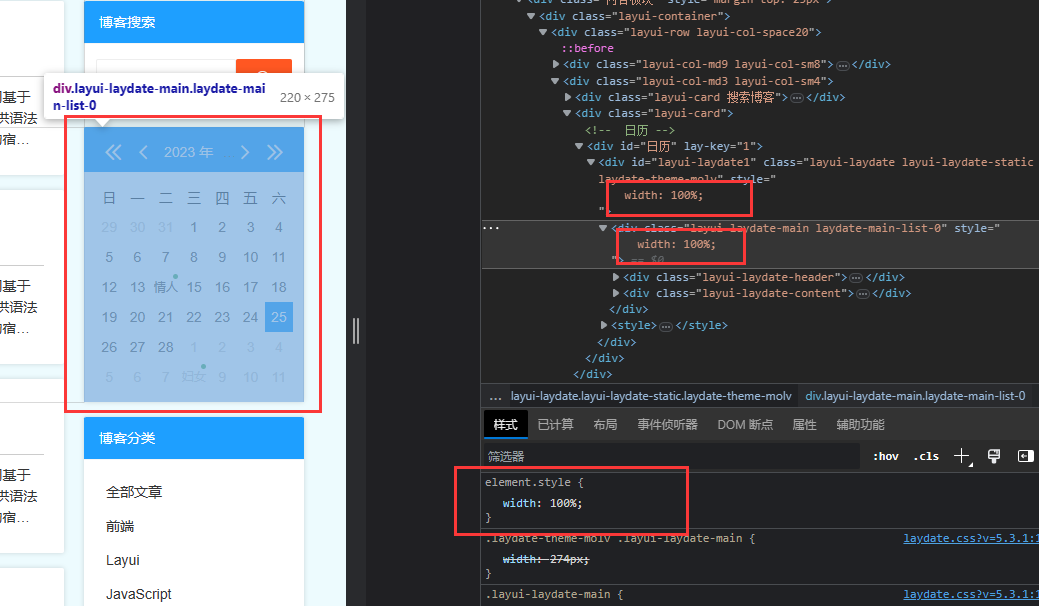The image size is (1039, 606).
Task: Switch to 属性 properties tab
Action: [x=804, y=425]
